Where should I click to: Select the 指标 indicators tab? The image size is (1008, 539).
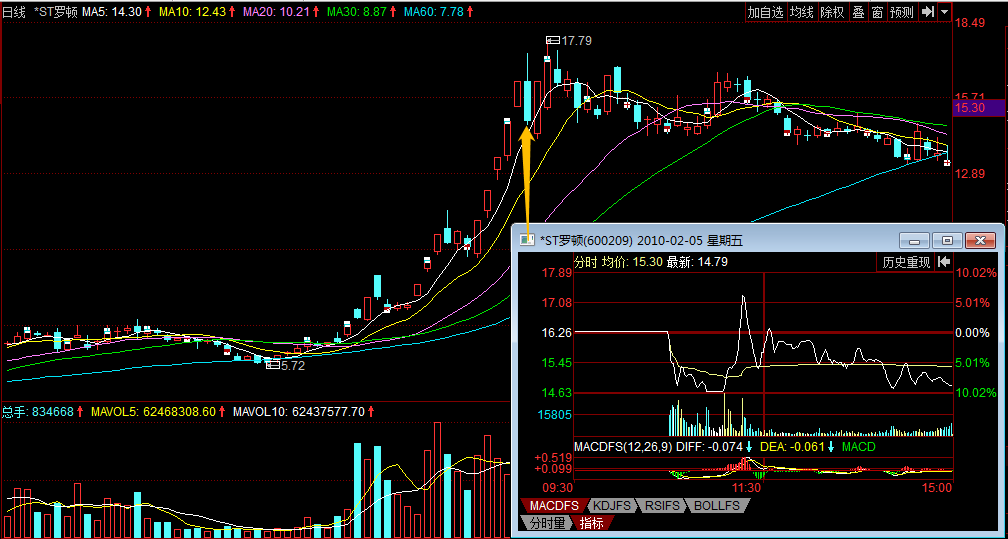[x=592, y=523]
